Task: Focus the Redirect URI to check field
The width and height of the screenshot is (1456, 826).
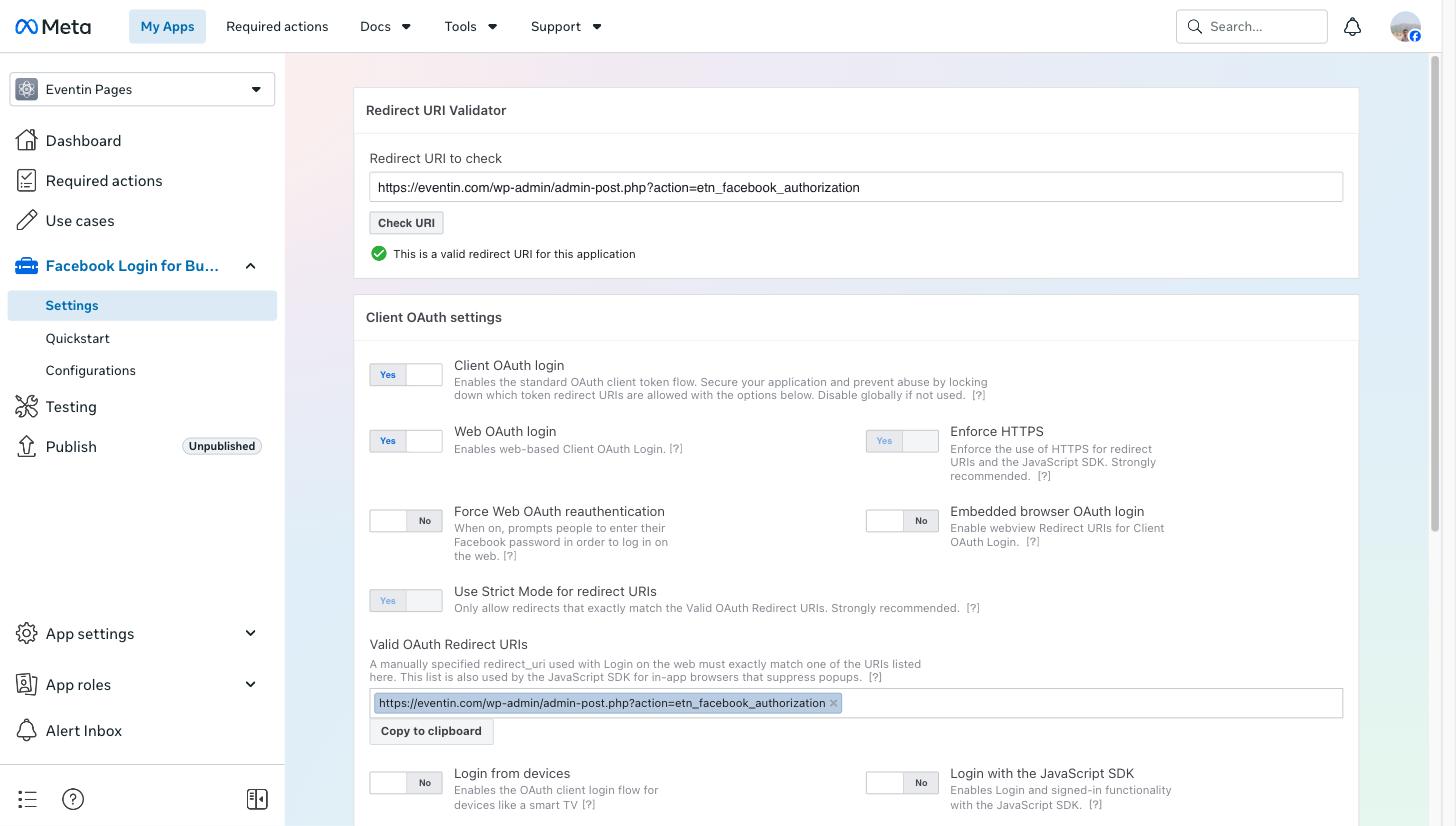Action: (856, 187)
